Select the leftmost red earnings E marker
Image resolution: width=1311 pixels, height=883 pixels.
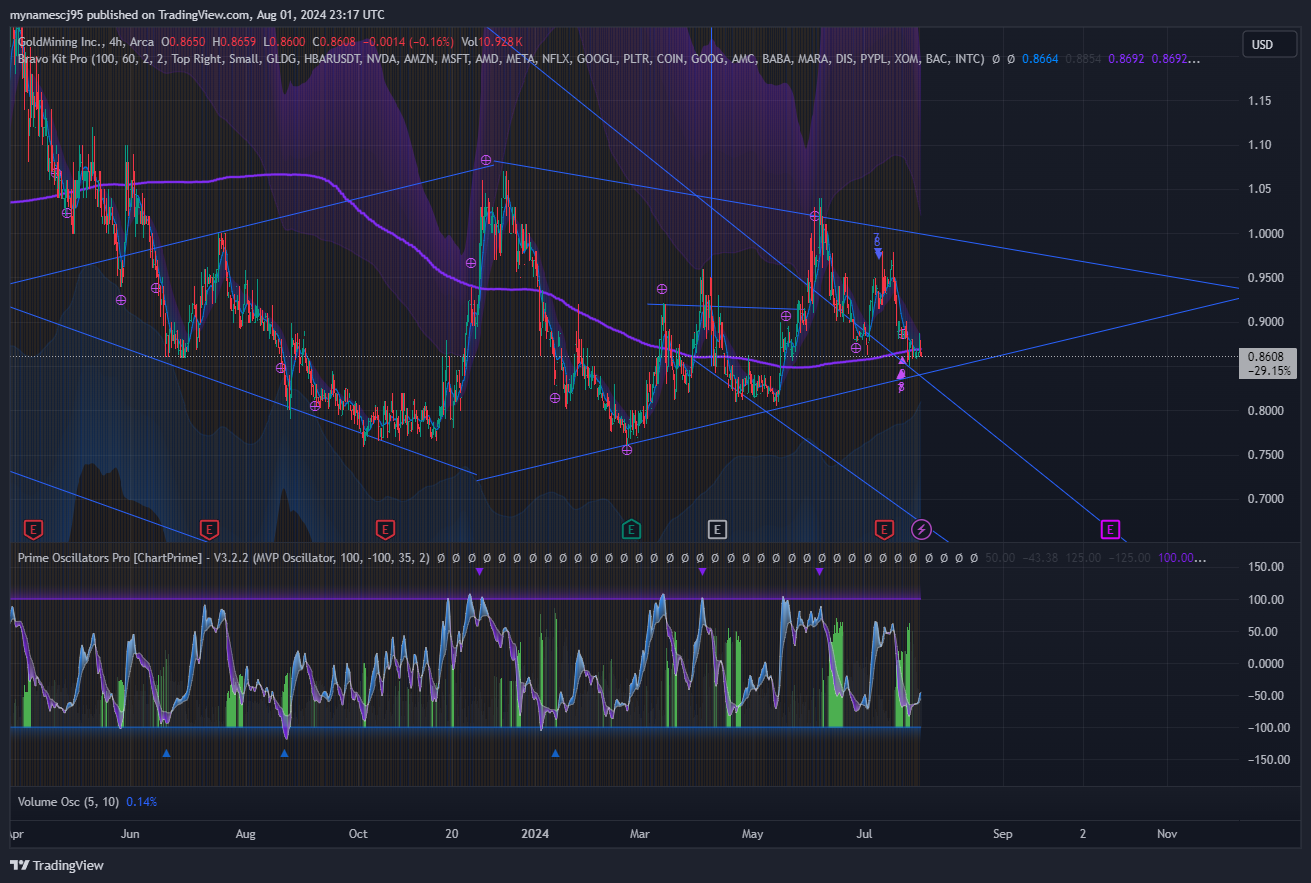click(x=34, y=528)
